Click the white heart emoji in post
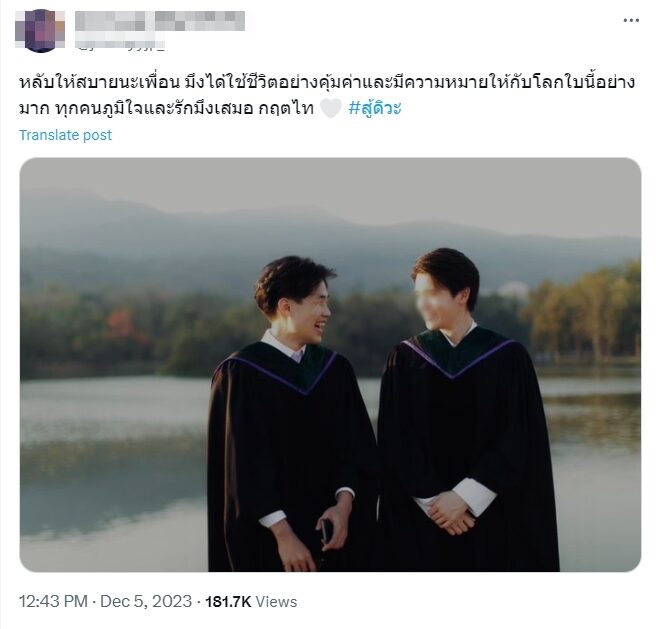 pos(331,109)
